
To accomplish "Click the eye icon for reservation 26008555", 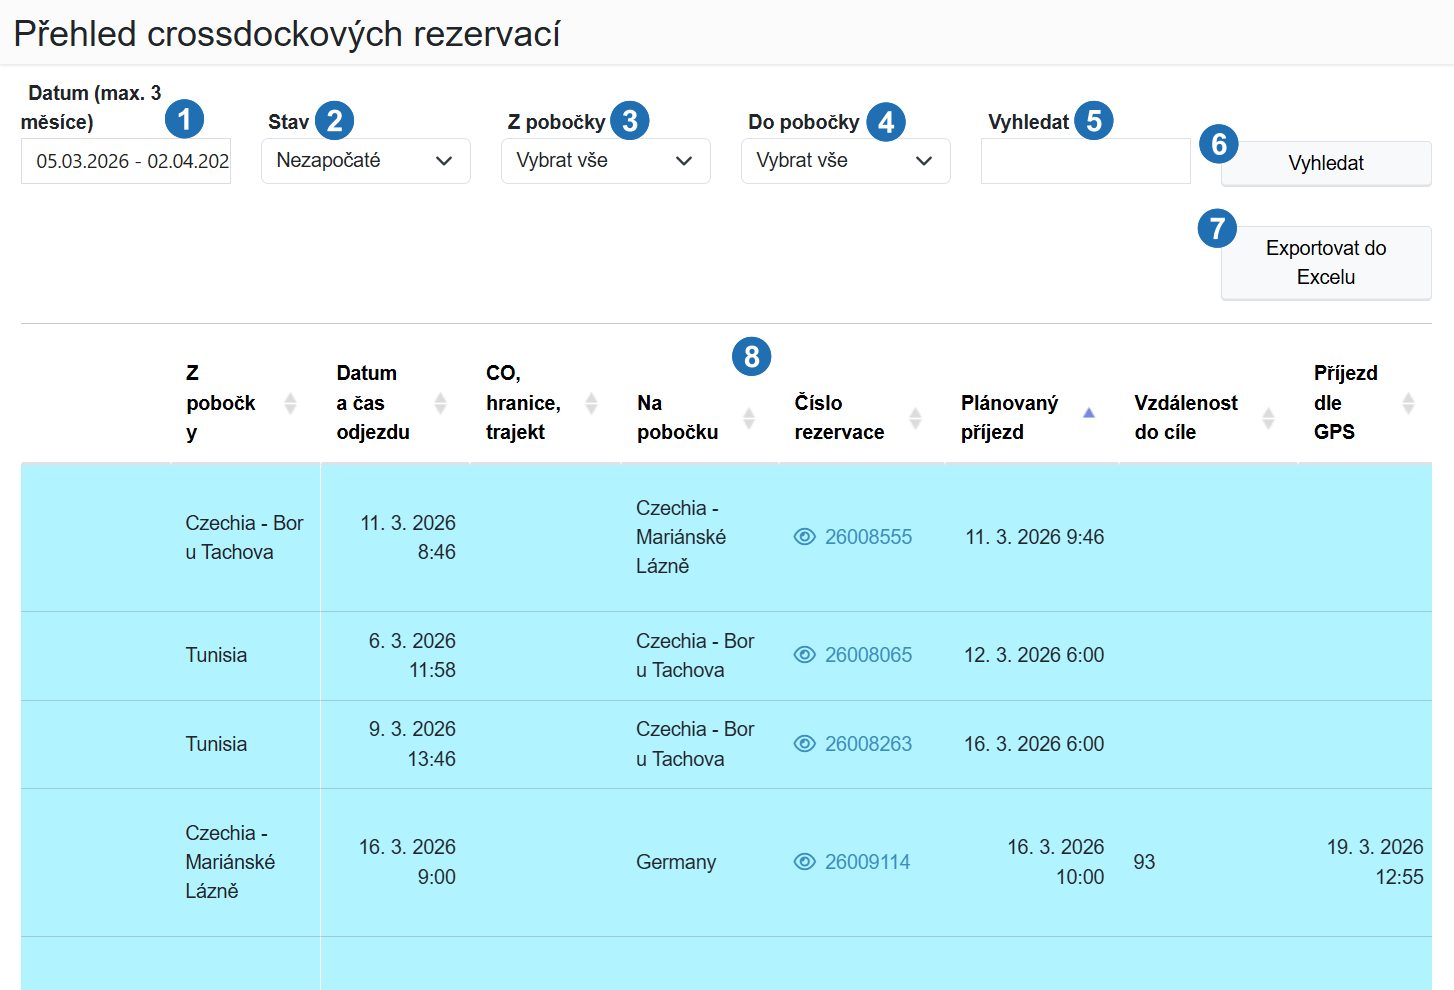I will (x=805, y=537).
